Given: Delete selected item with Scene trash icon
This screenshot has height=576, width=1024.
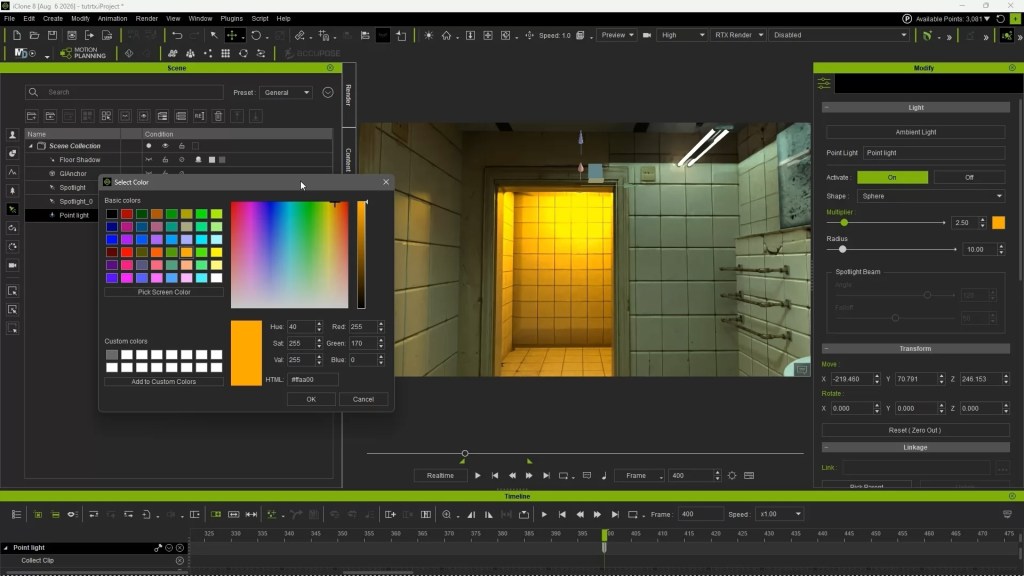Looking at the screenshot, I should [218, 116].
